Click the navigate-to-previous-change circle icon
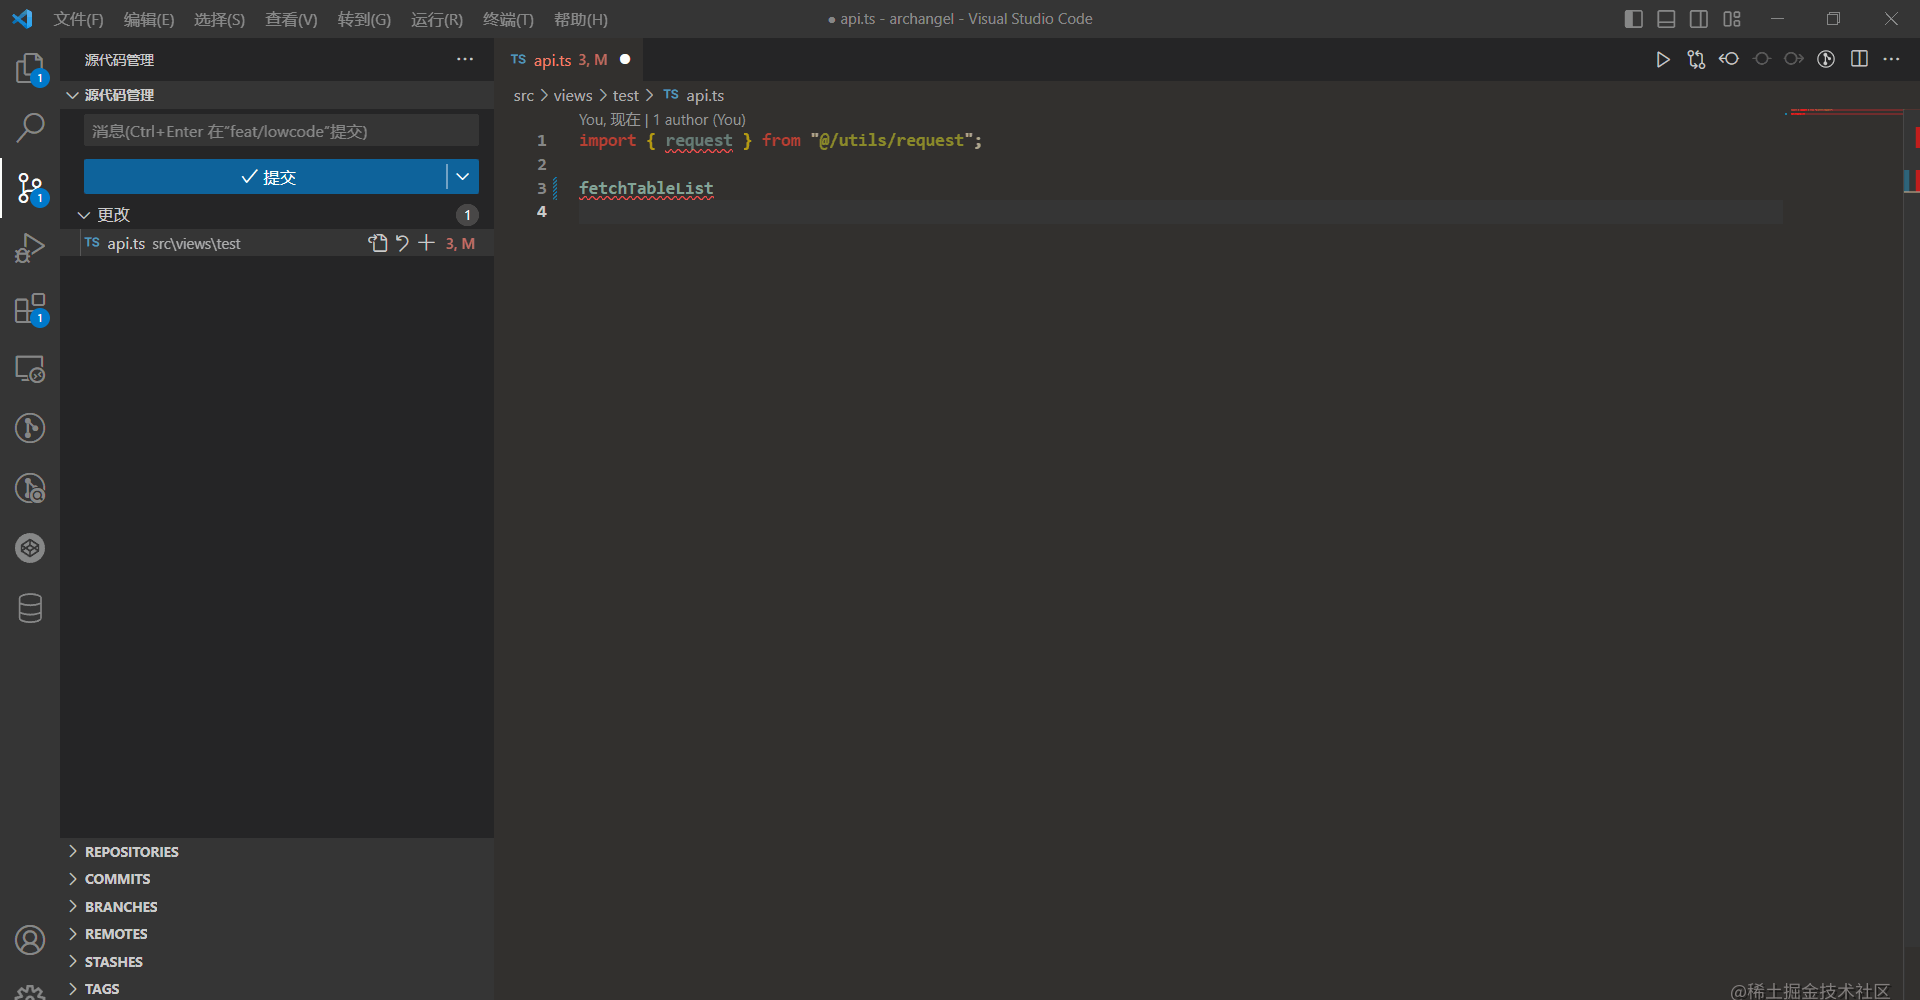 click(1762, 59)
